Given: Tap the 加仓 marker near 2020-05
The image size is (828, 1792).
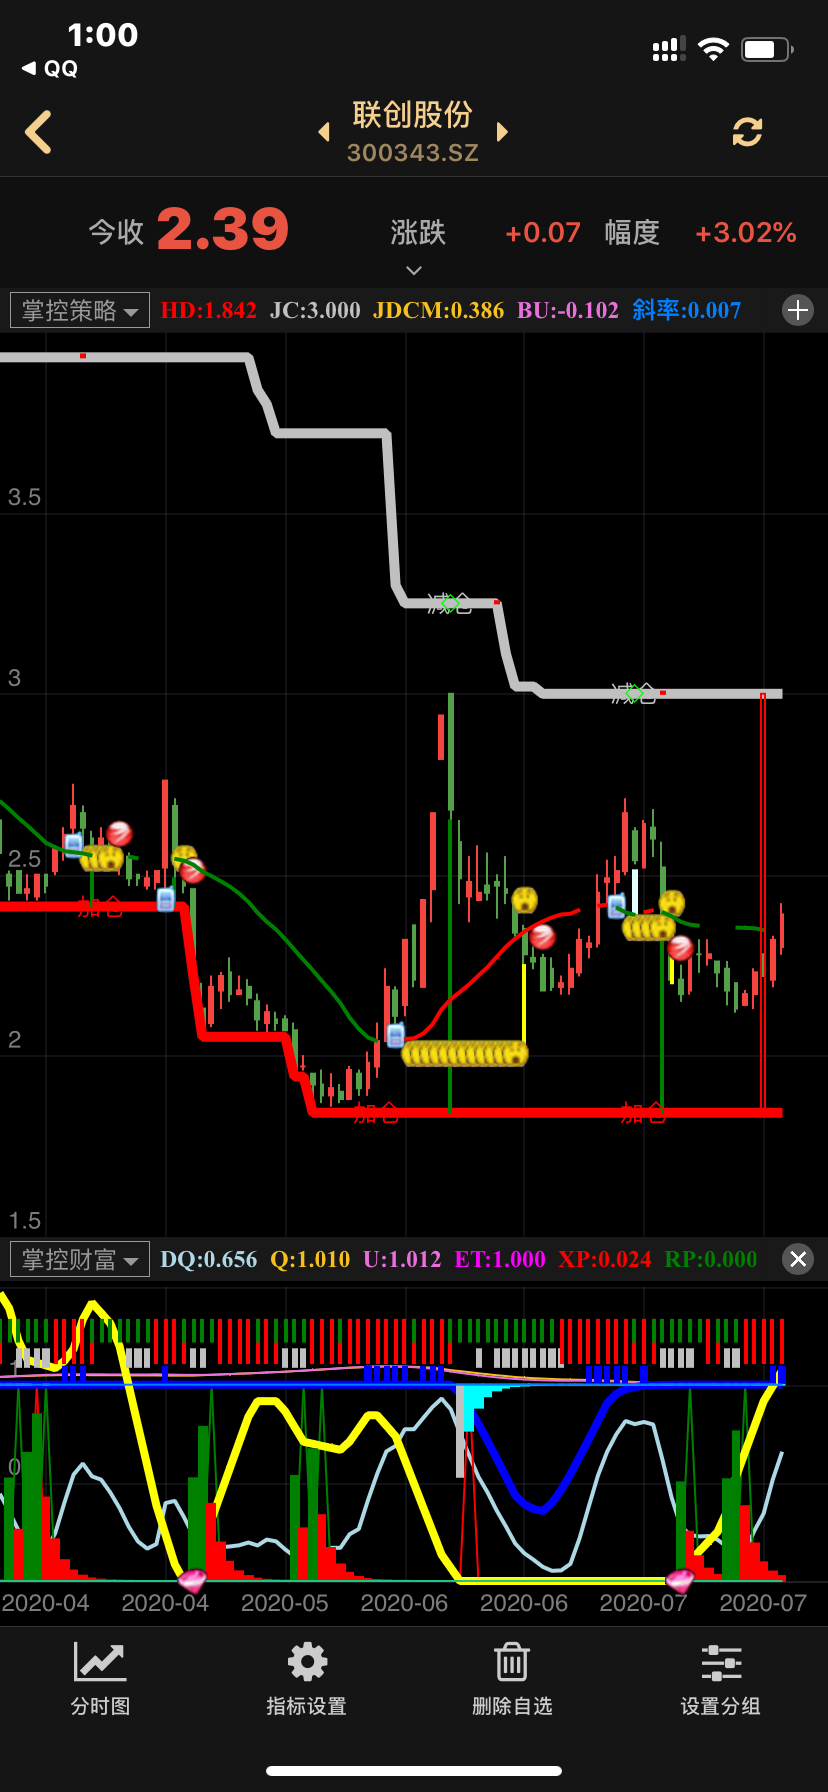Looking at the screenshot, I should coord(376,1113).
